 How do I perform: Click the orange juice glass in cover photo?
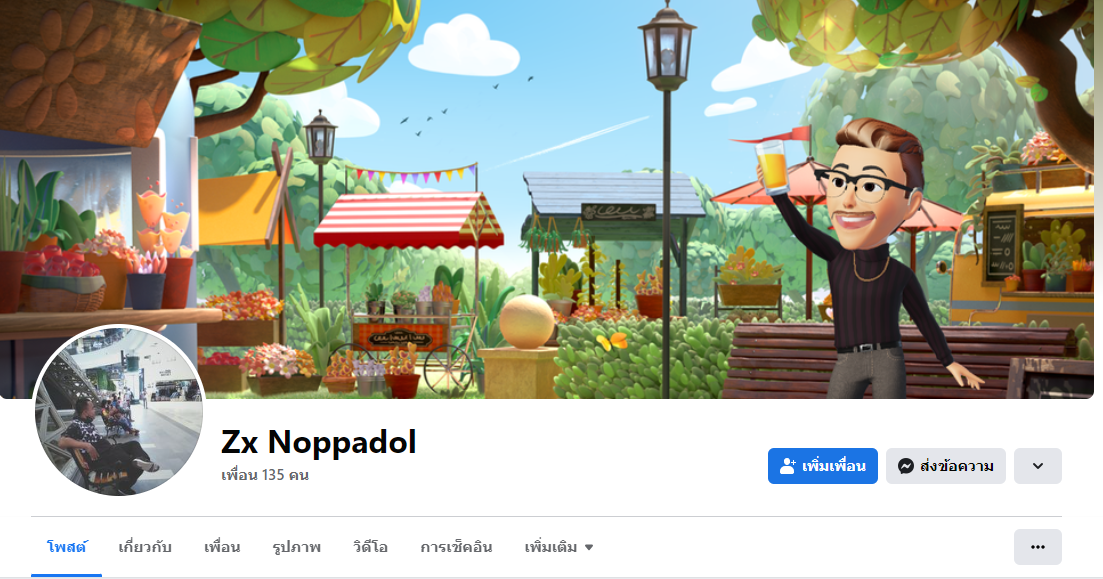click(772, 165)
